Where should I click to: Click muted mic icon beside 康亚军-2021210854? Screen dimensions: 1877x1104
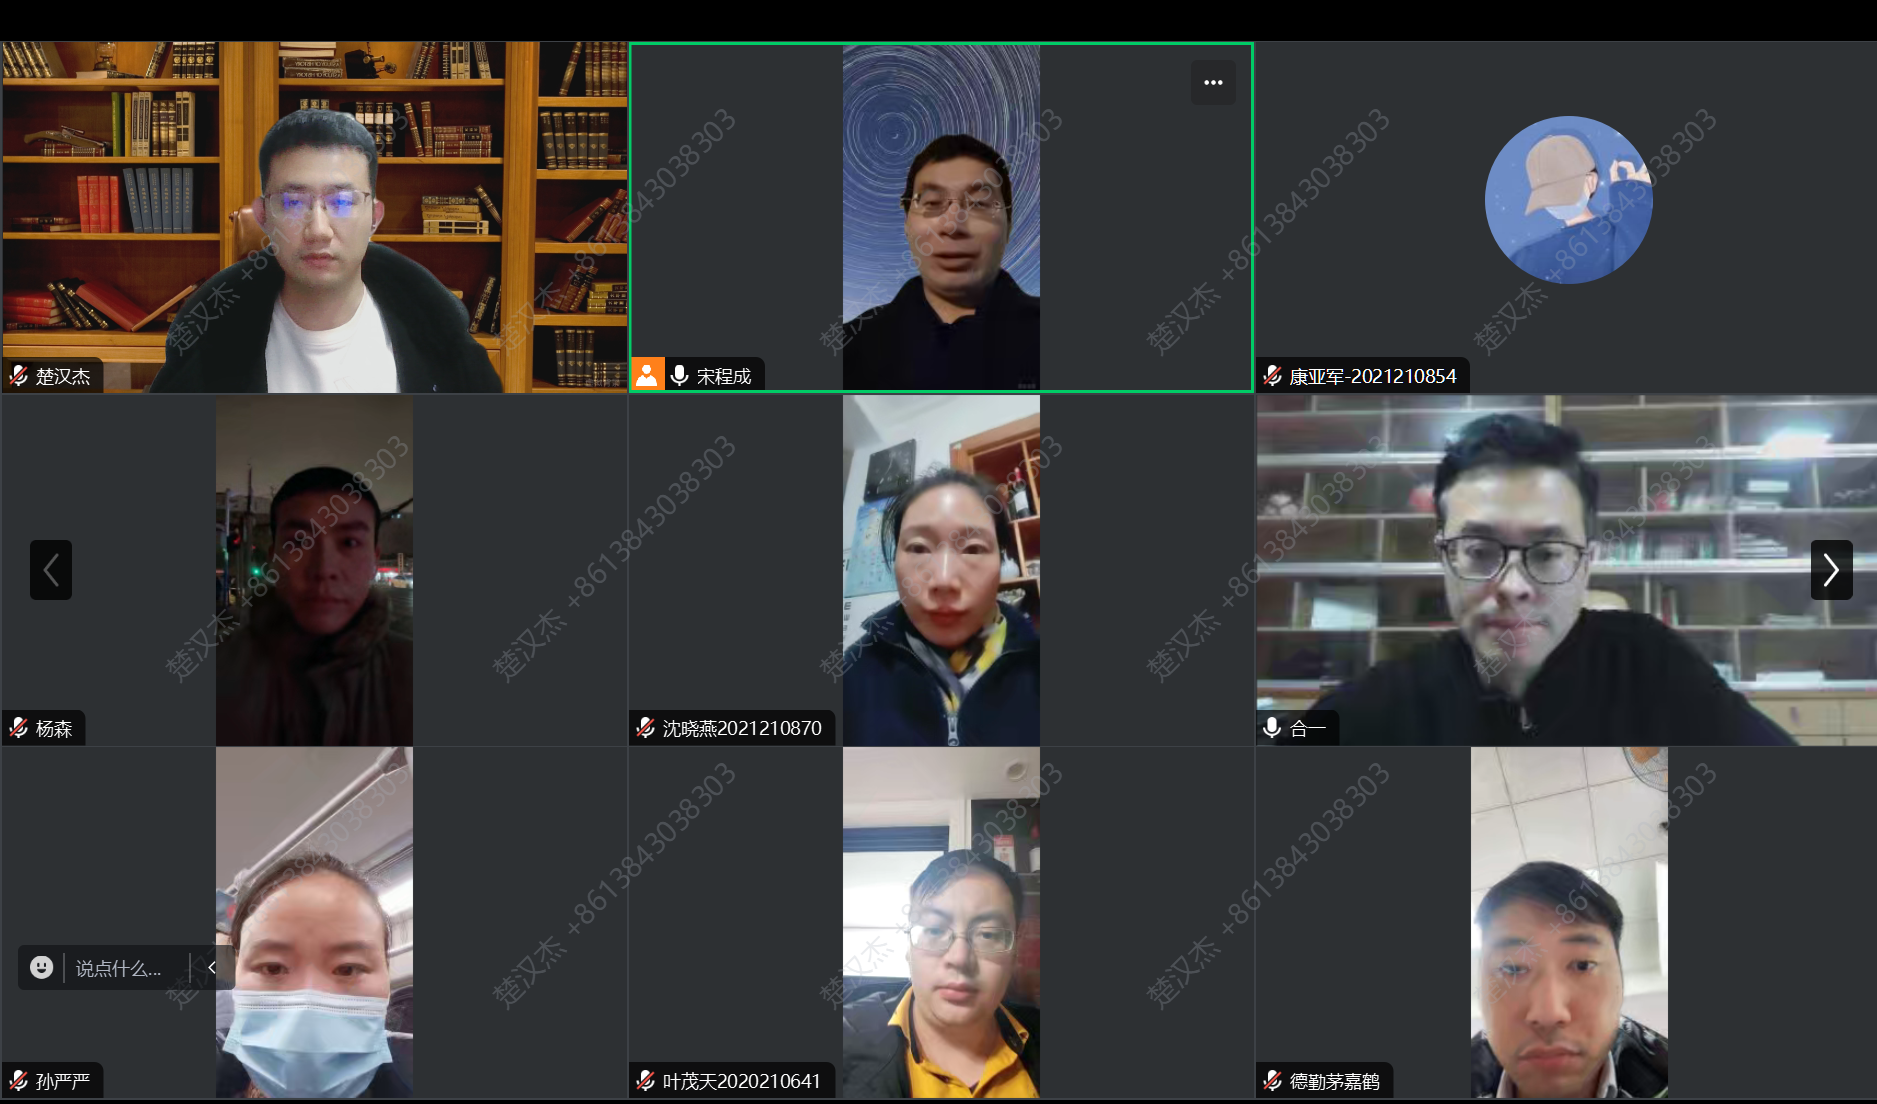click(1272, 376)
